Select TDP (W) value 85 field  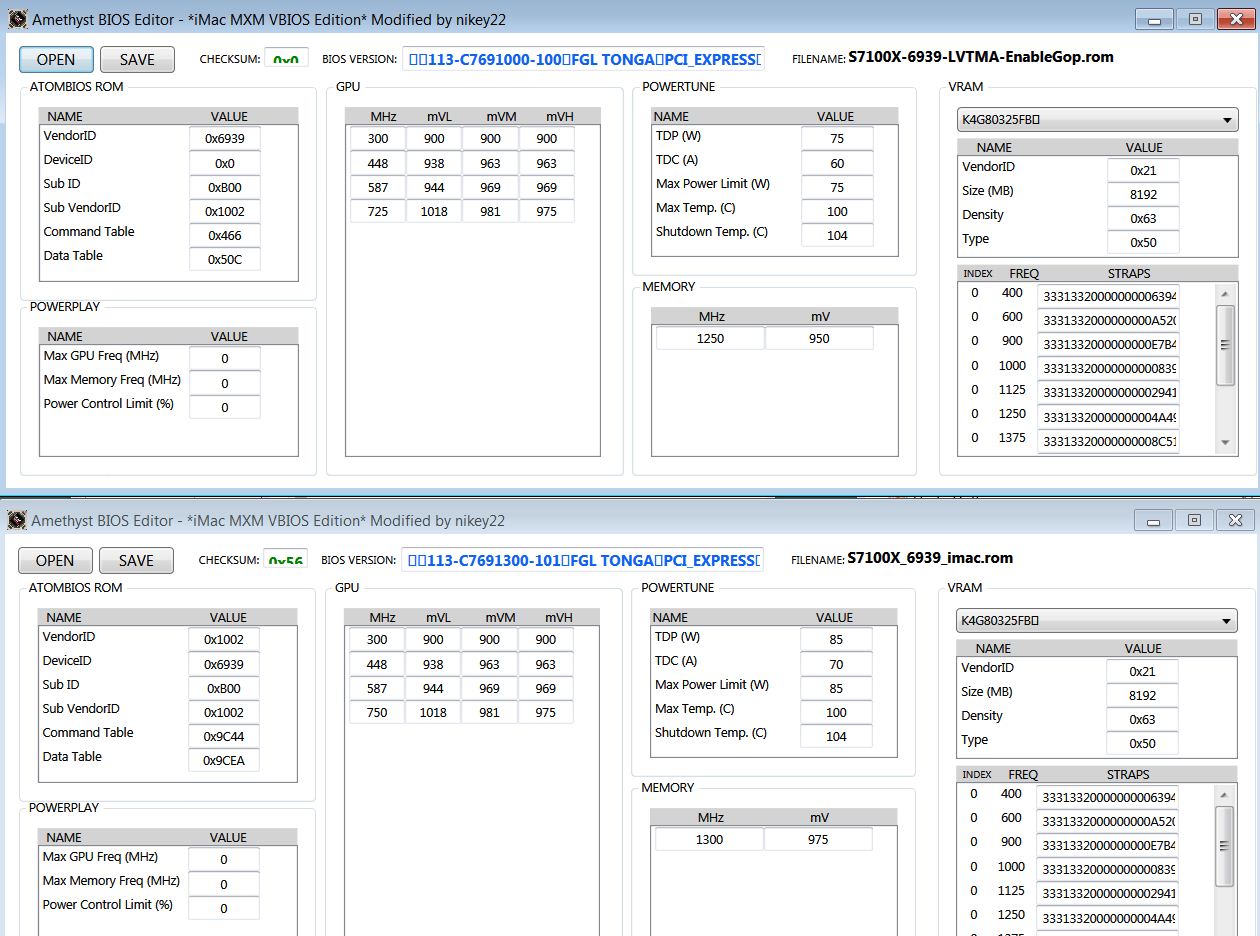click(836, 640)
